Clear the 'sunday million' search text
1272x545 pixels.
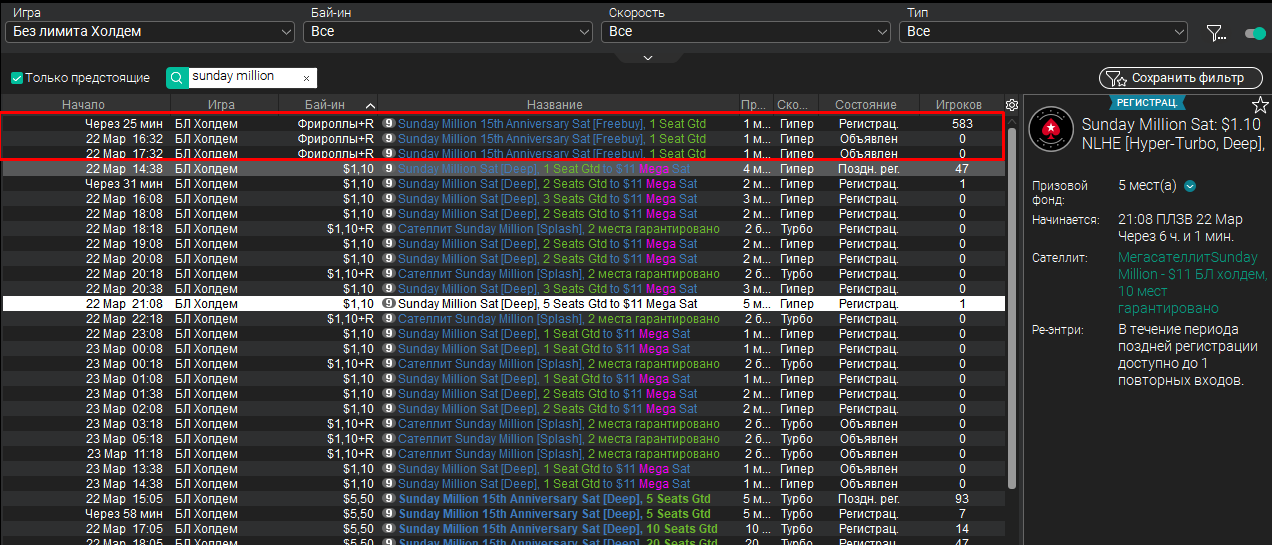click(306, 78)
